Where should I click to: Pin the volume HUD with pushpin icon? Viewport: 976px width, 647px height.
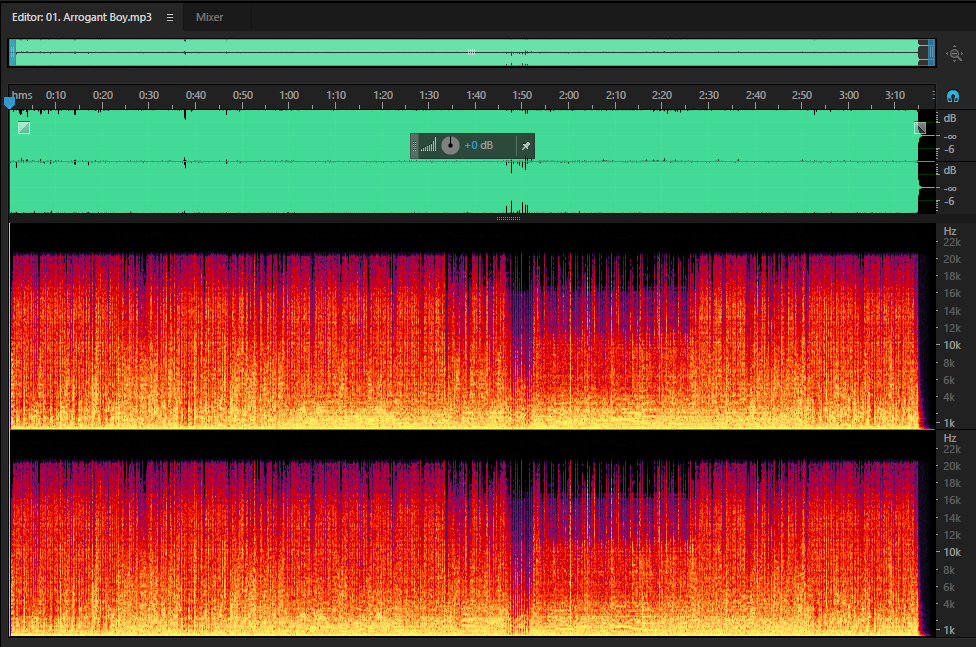526,146
